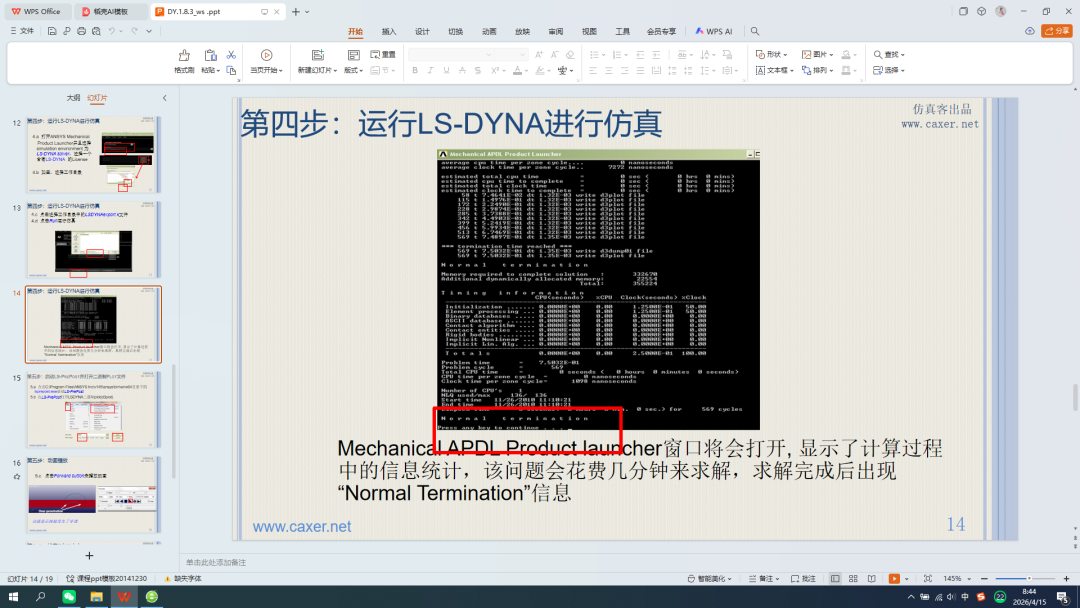Click the Format Painter (格式刷) icon
The height and width of the screenshot is (608, 1080).
(x=184, y=56)
